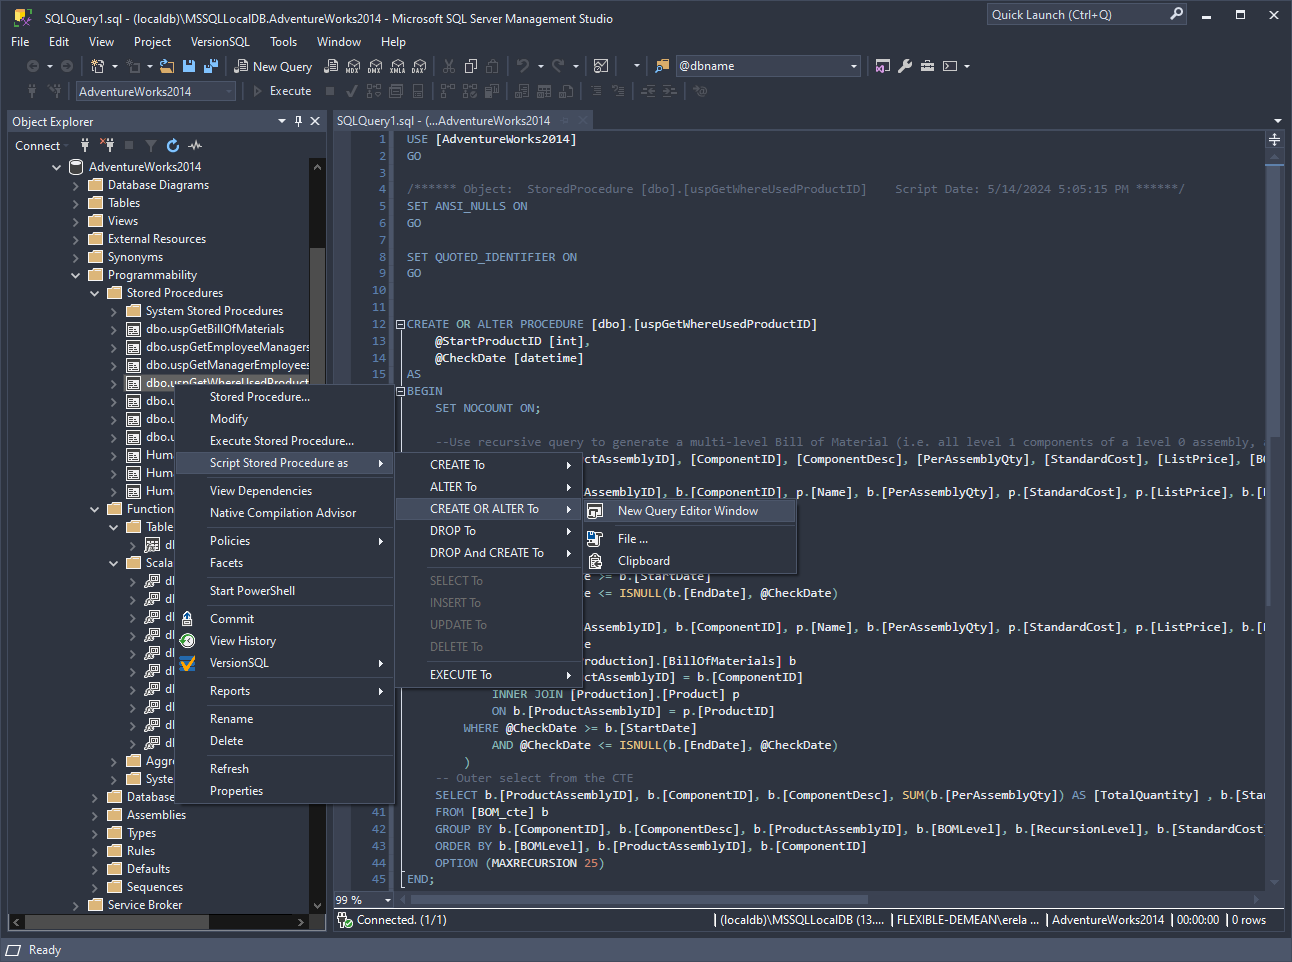Collapse the CREATE OR ALTER PROCEDURE outlining block
Image resolution: width=1292 pixels, height=962 pixels.
400,324
